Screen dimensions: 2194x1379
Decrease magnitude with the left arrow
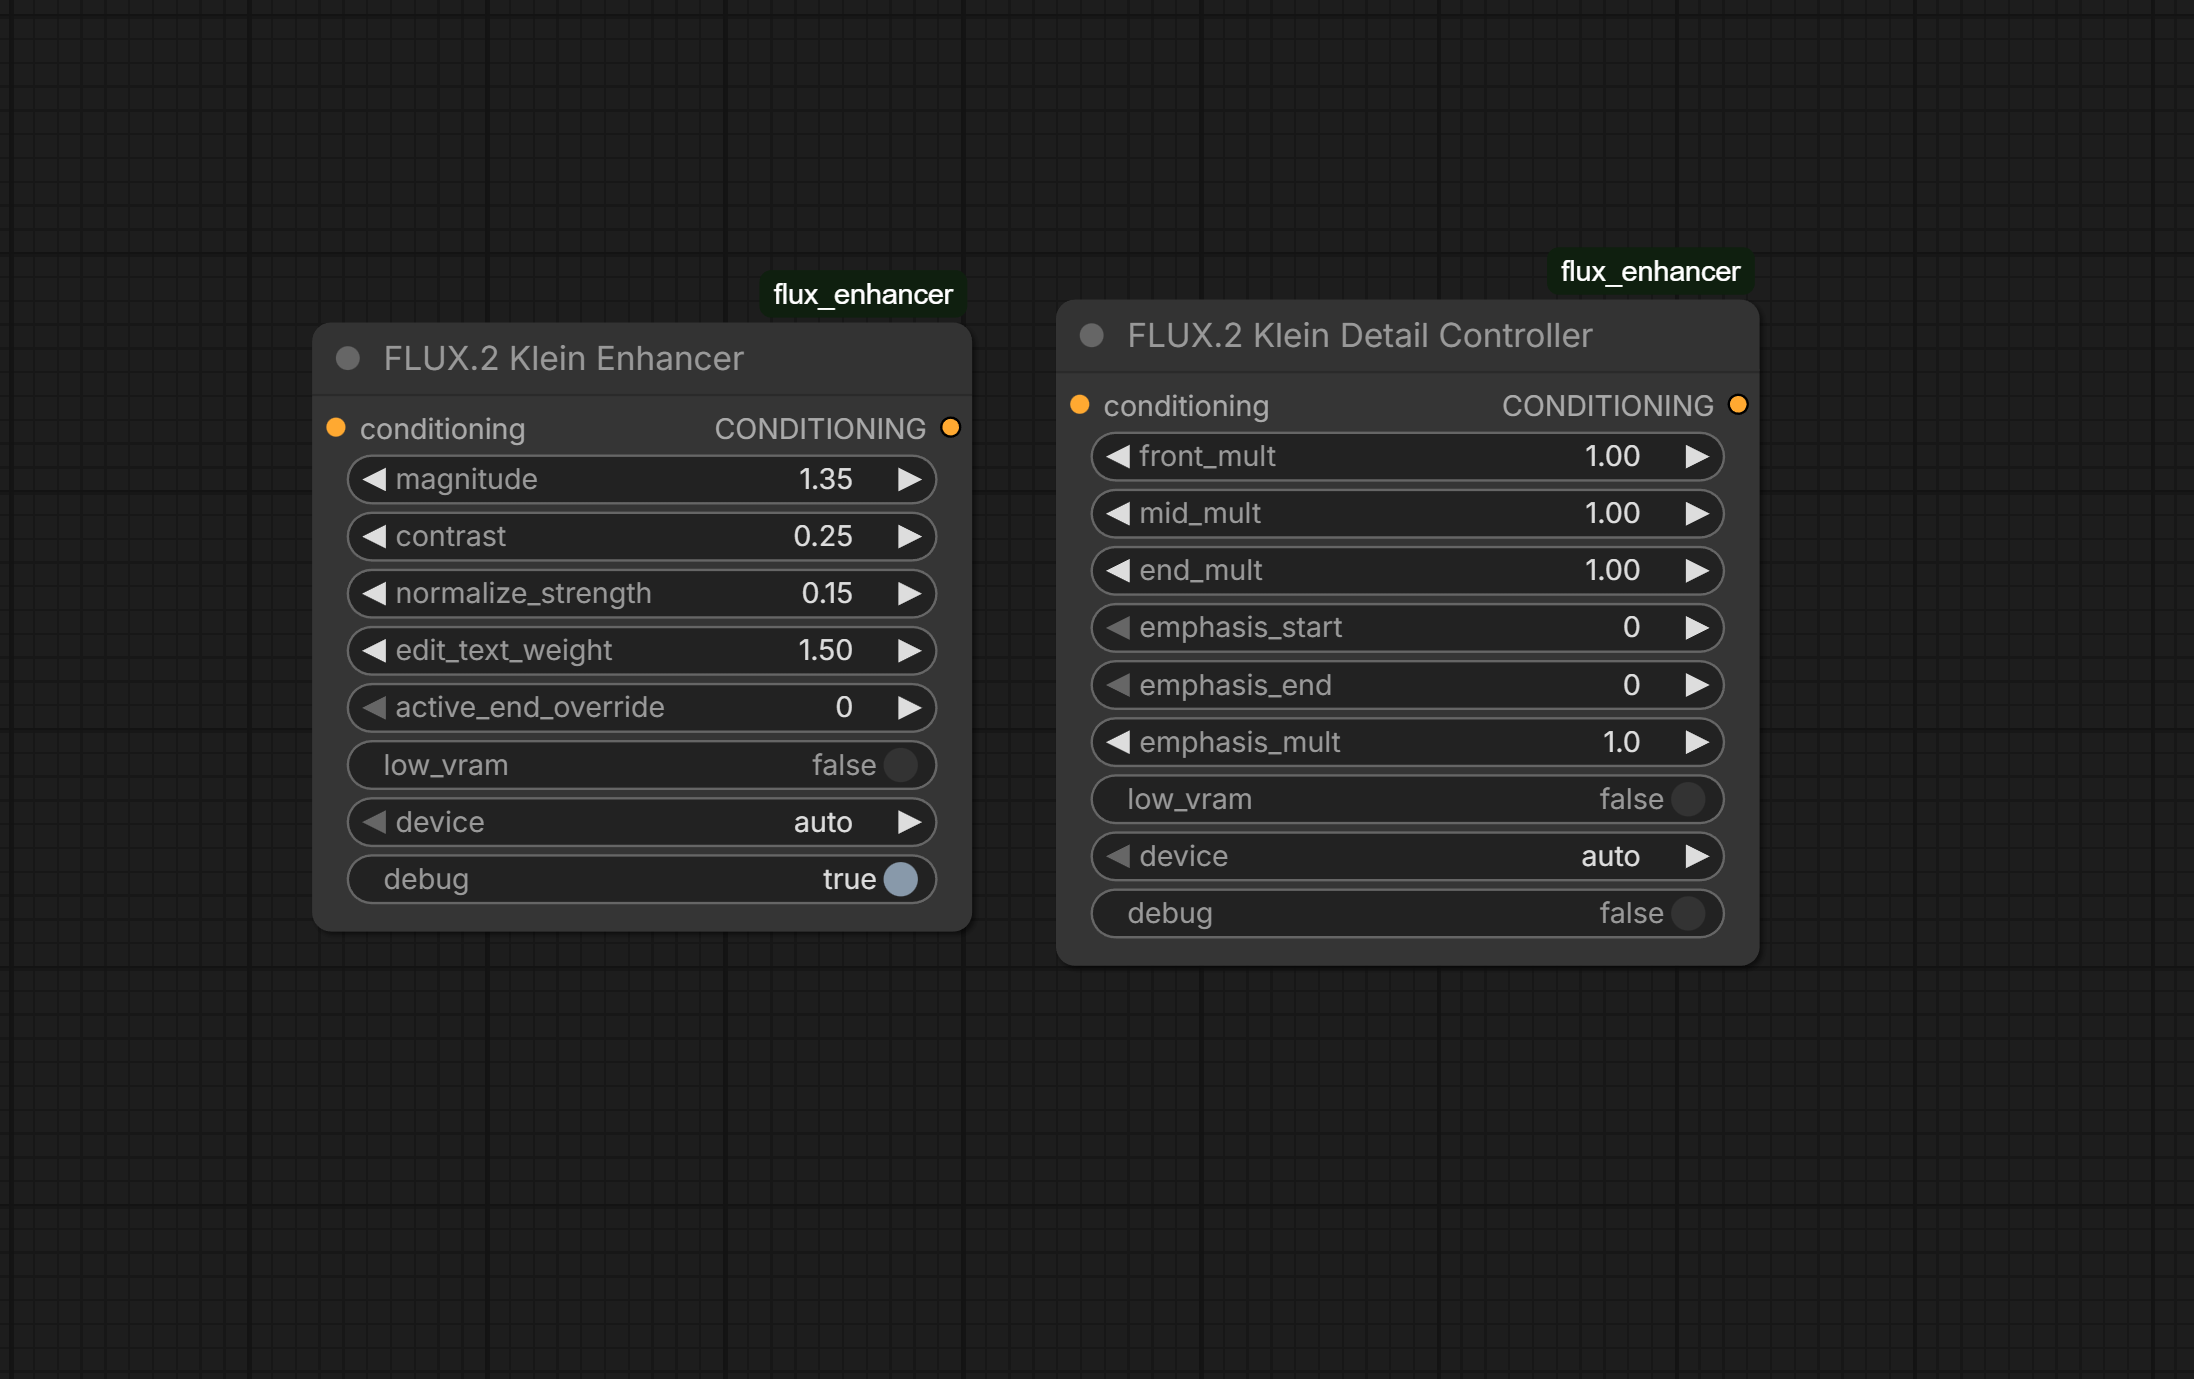click(x=374, y=479)
